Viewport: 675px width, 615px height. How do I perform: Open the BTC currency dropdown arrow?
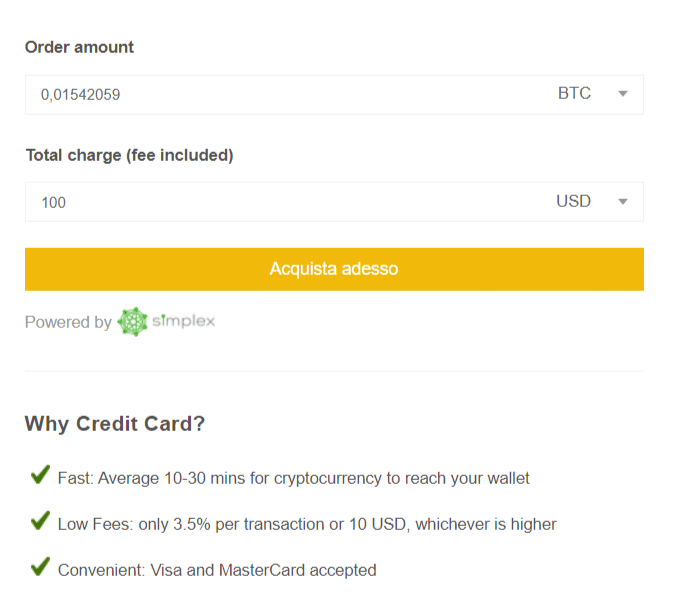(x=622, y=94)
